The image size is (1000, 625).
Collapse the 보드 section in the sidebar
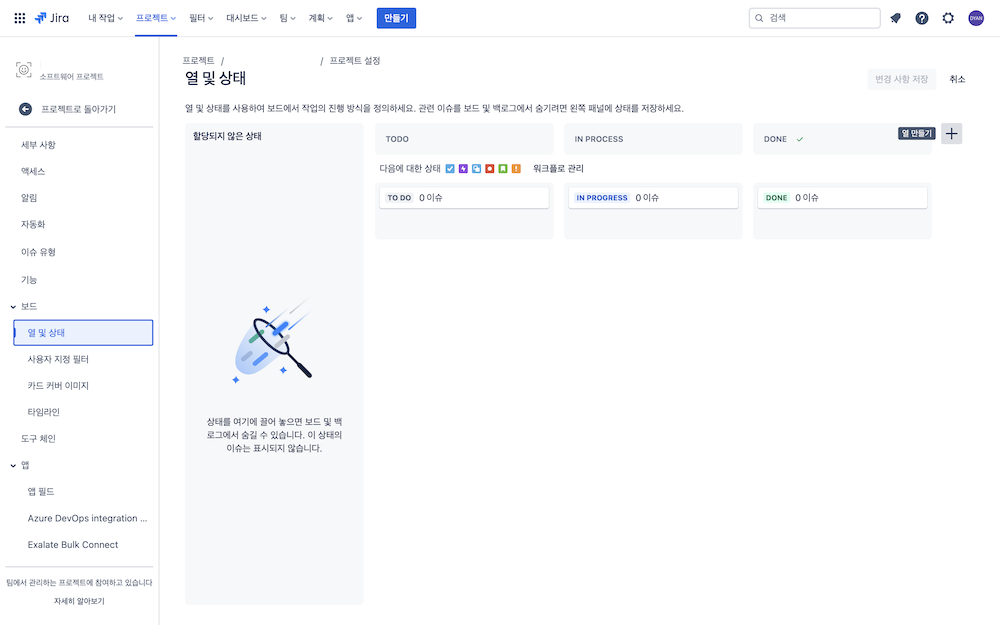tap(13, 307)
